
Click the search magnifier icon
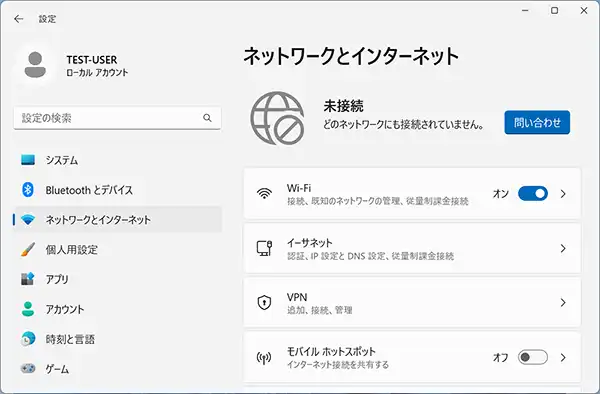pos(207,118)
